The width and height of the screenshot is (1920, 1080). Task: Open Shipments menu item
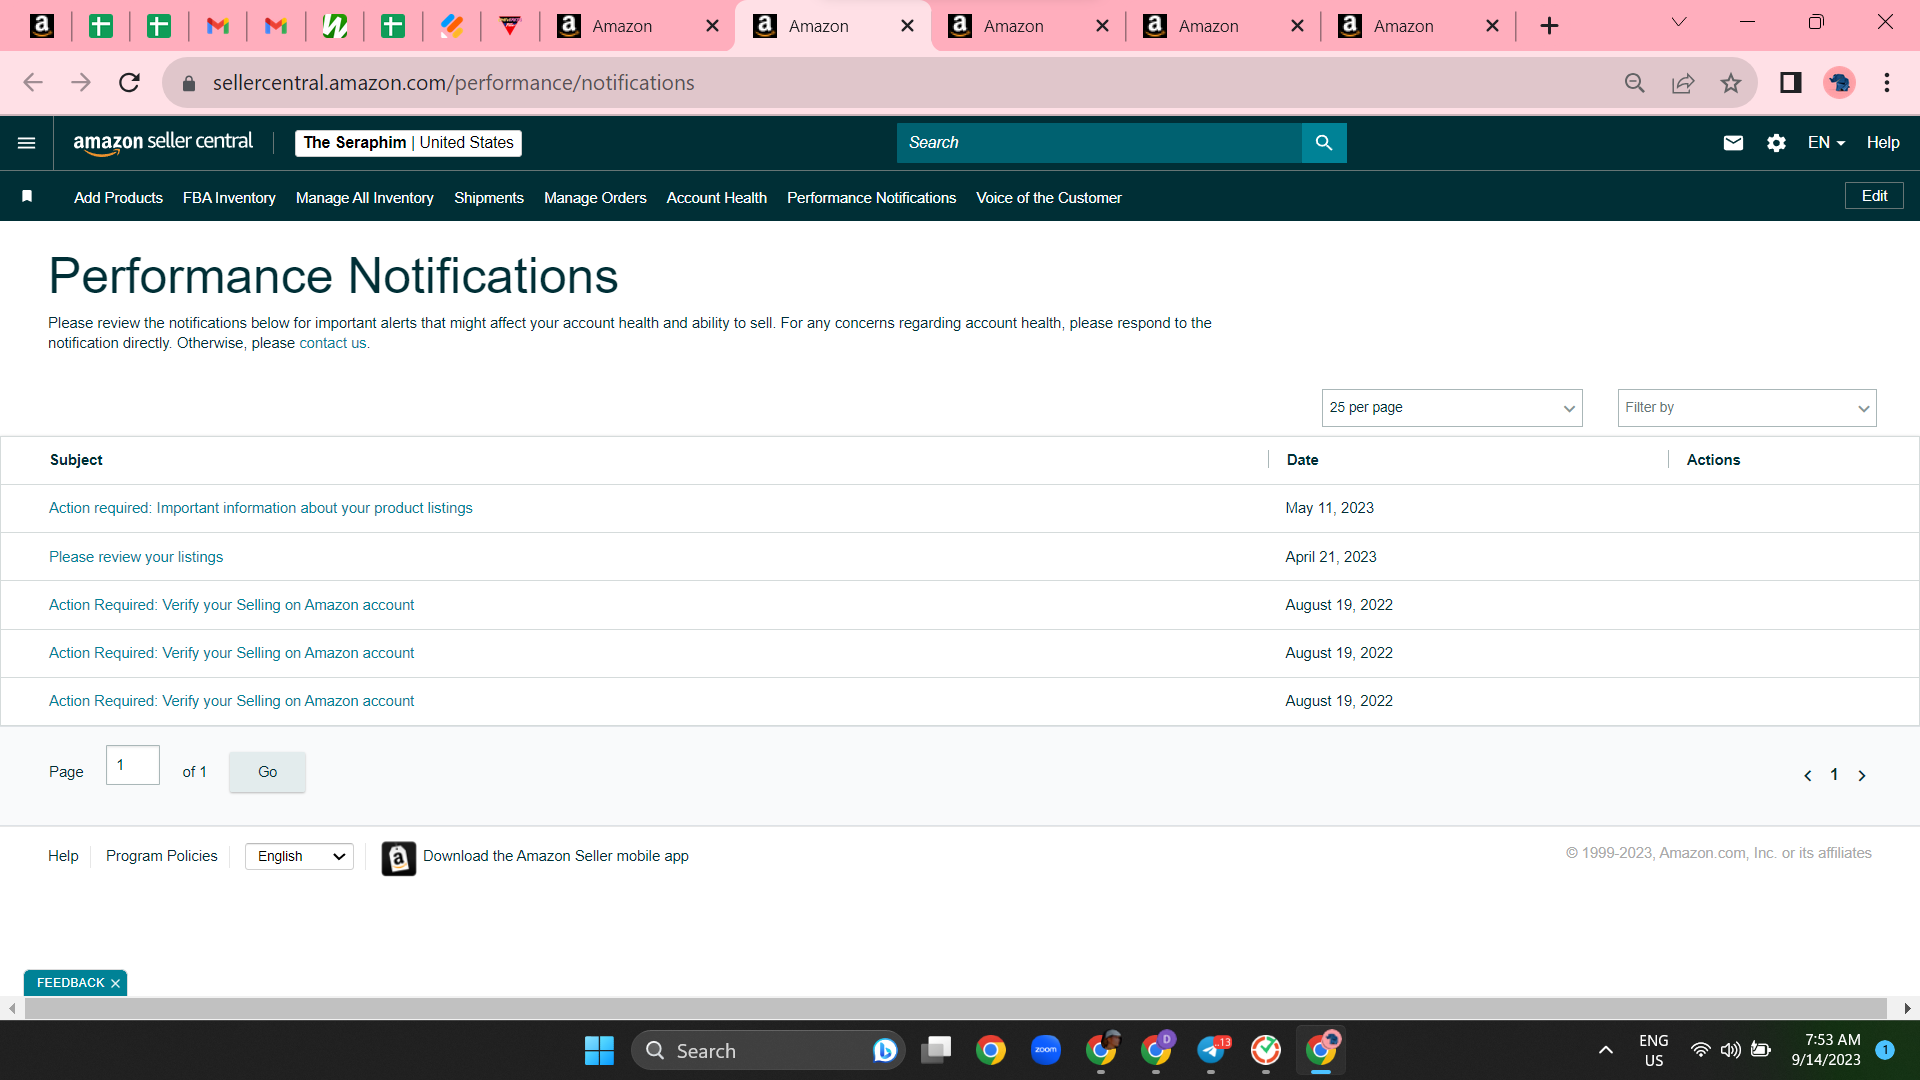489,198
